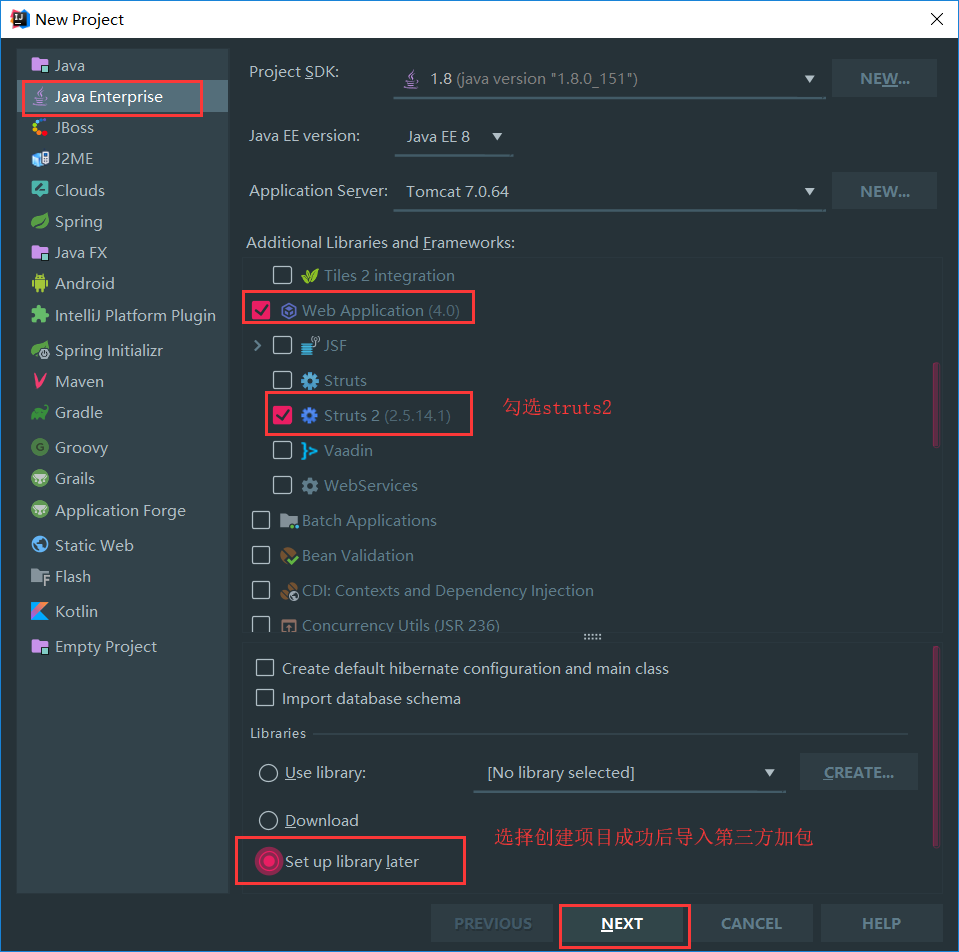Click the Bean Validation icon

(289, 555)
